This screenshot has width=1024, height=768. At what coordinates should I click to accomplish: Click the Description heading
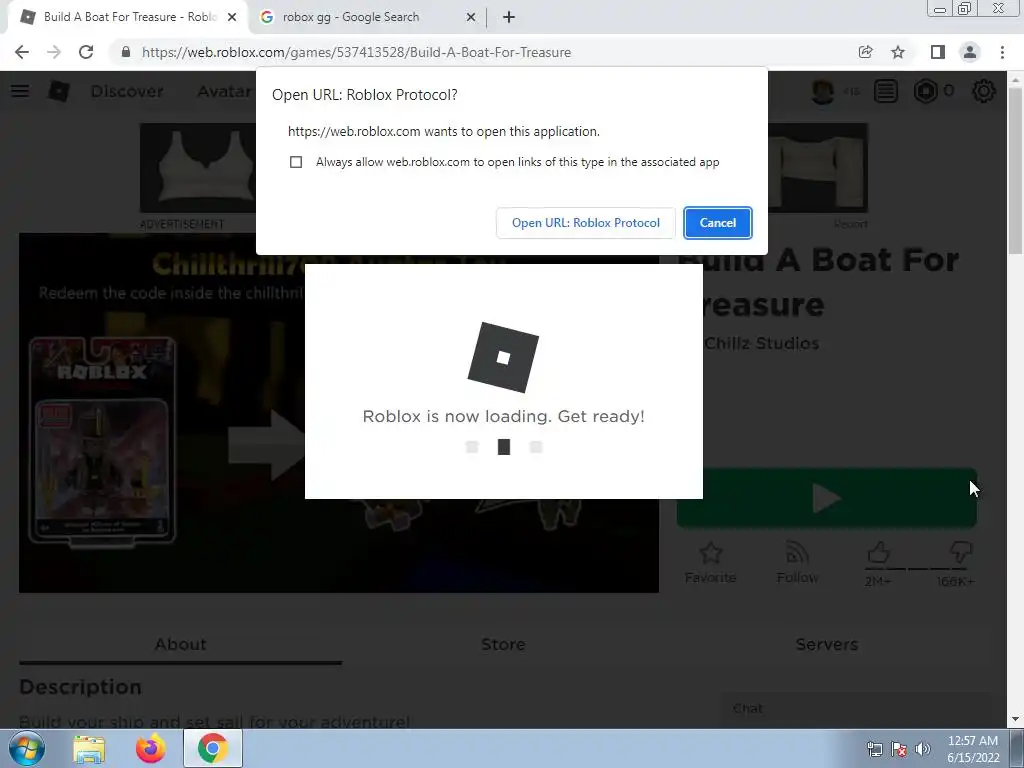(80, 687)
